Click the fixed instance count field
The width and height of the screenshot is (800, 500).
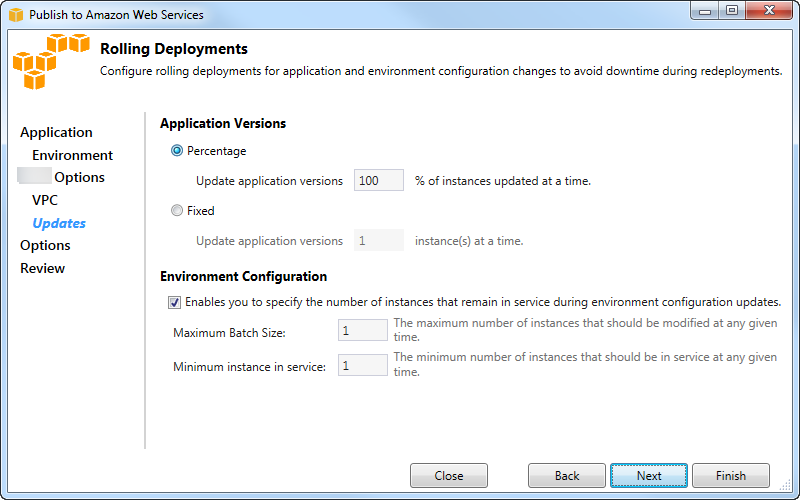[378, 241]
